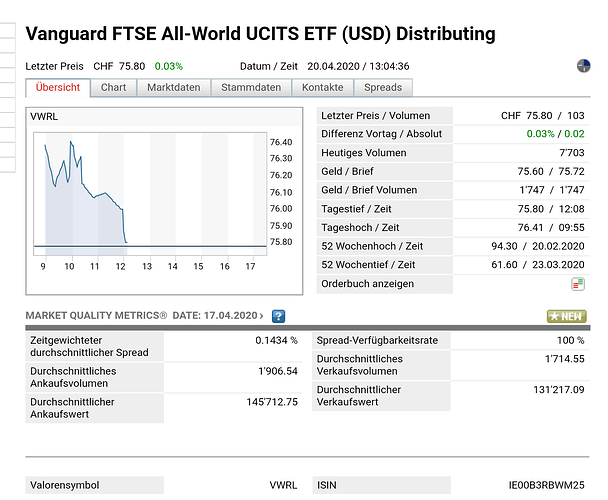Click the spread value 0.1434 %

tap(276, 341)
